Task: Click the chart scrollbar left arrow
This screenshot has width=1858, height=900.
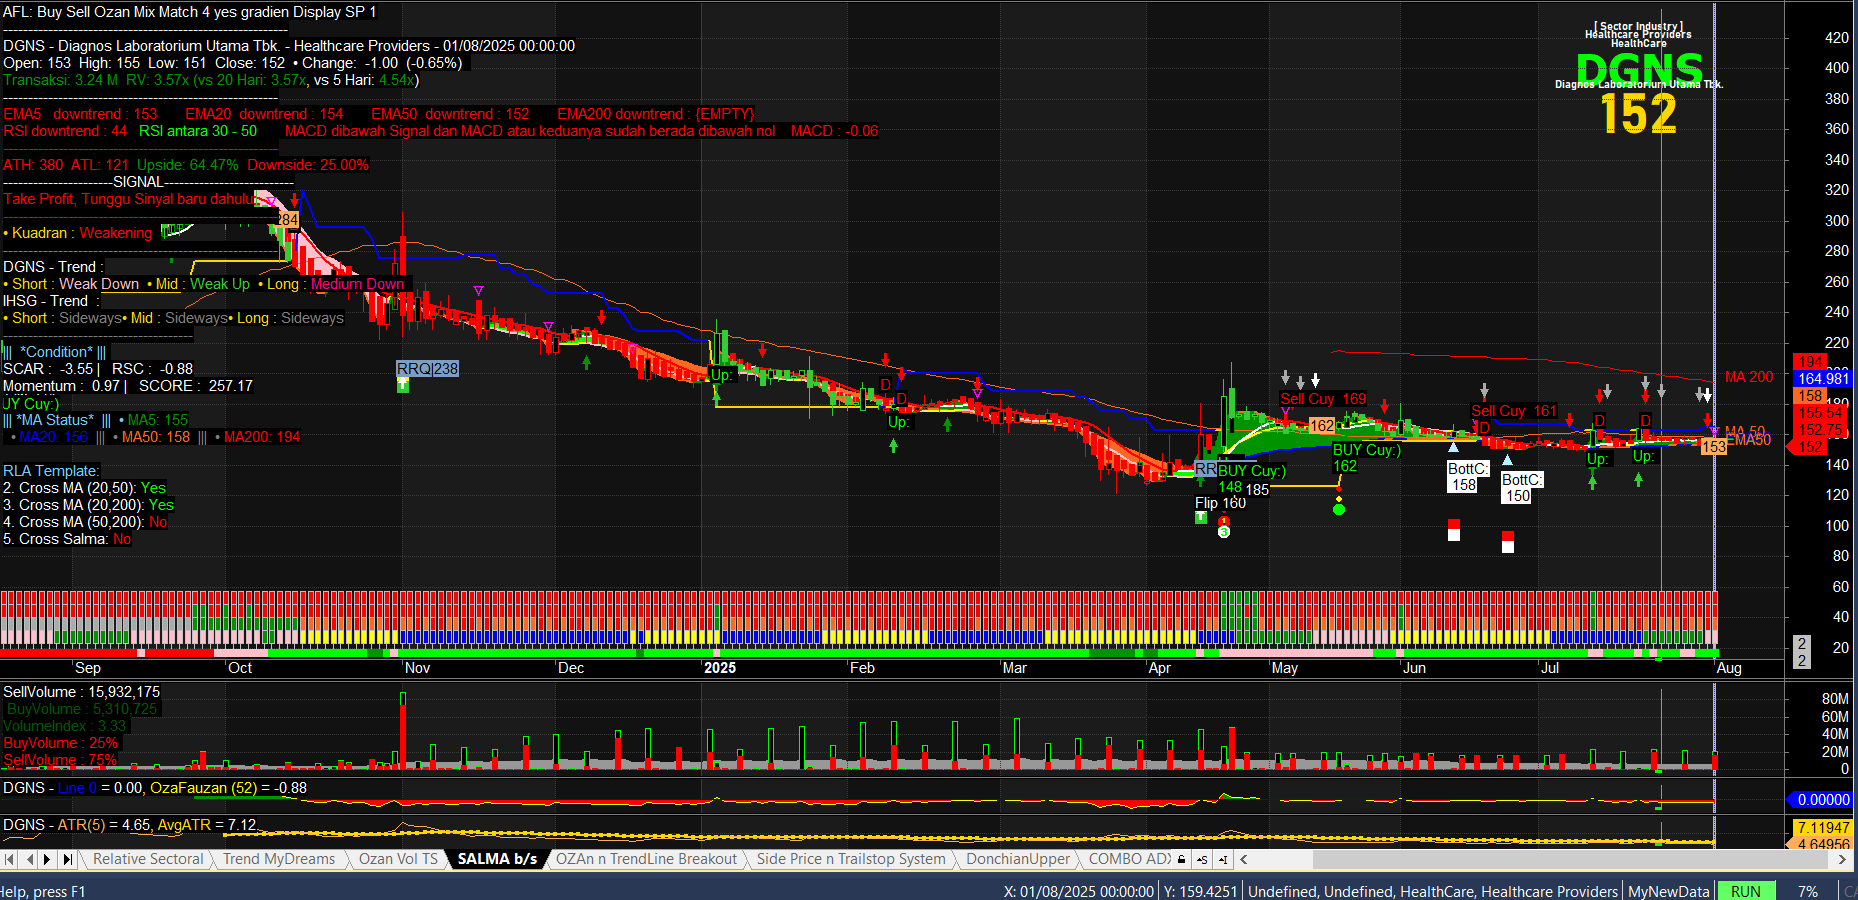Action: [x=1244, y=859]
